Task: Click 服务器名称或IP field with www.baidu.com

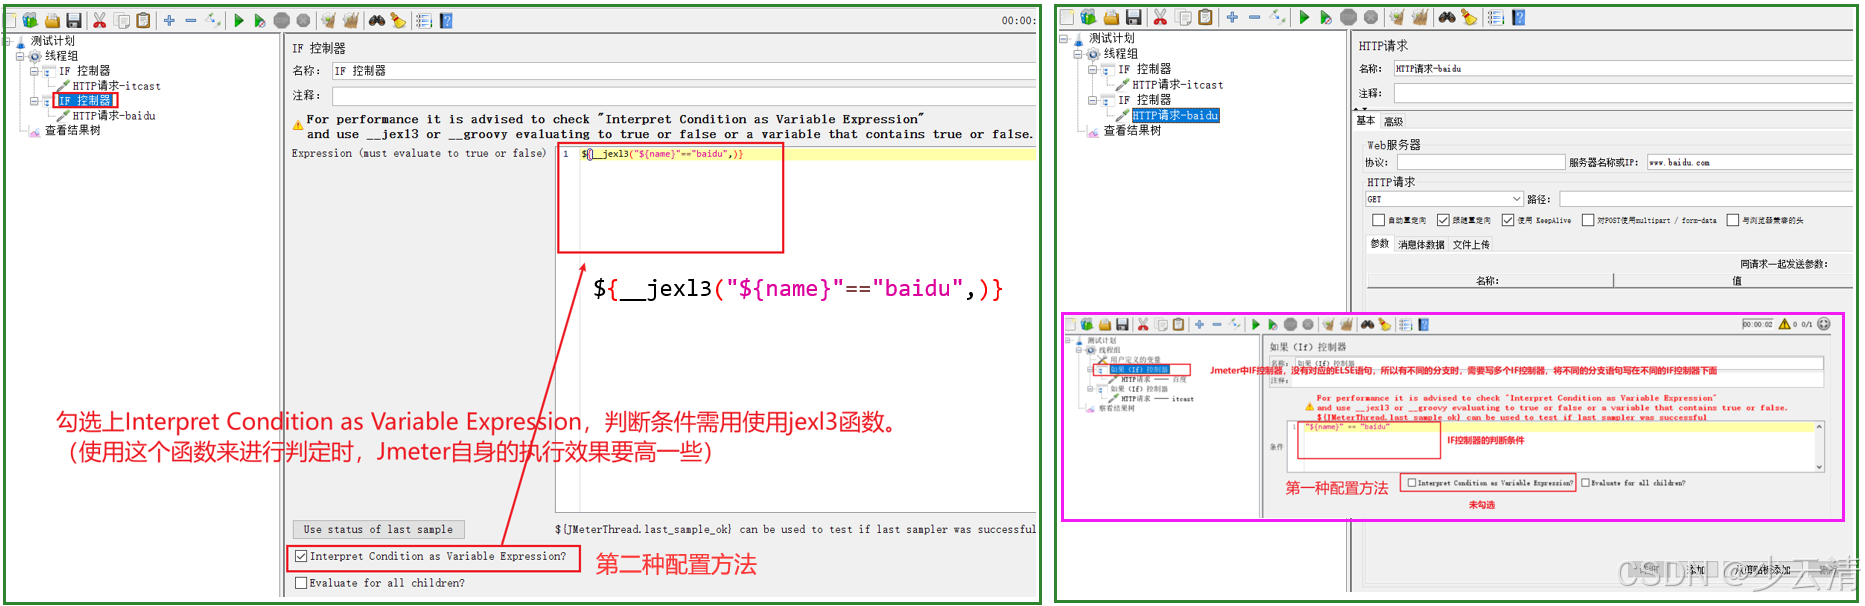Action: click(x=1750, y=162)
